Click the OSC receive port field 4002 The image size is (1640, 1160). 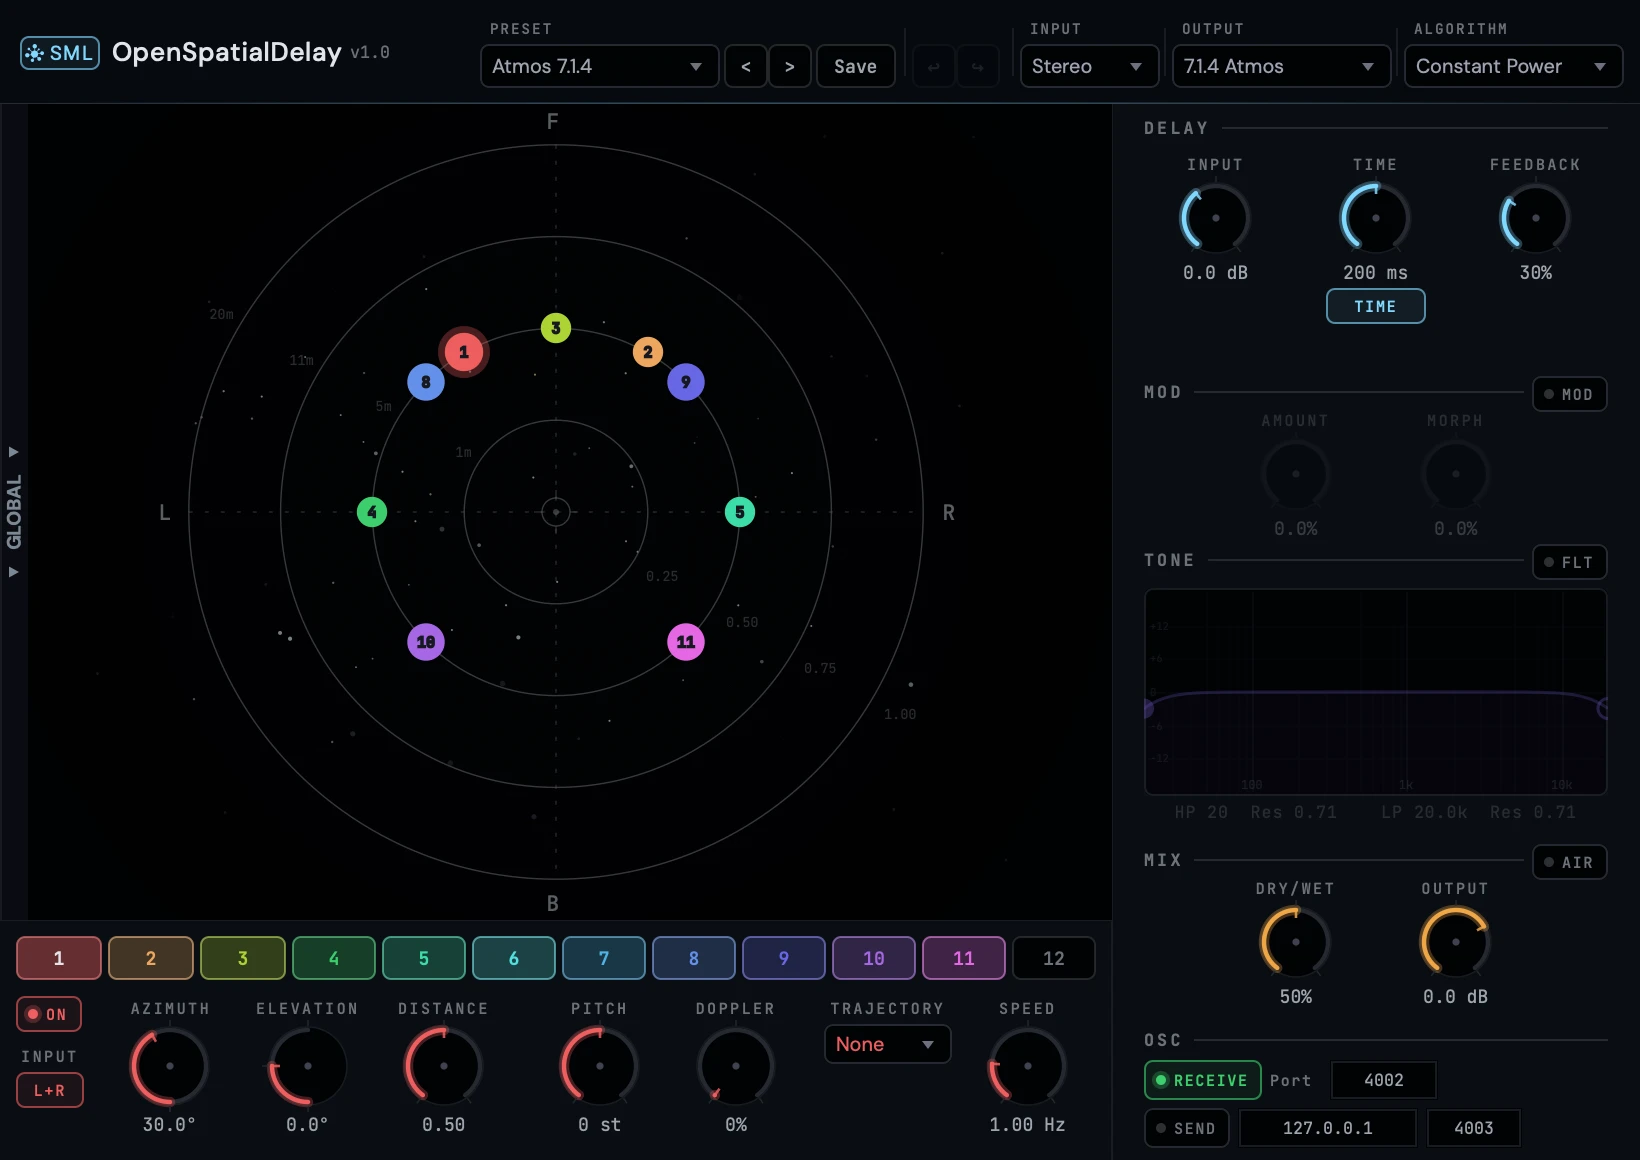[1384, 1080]
